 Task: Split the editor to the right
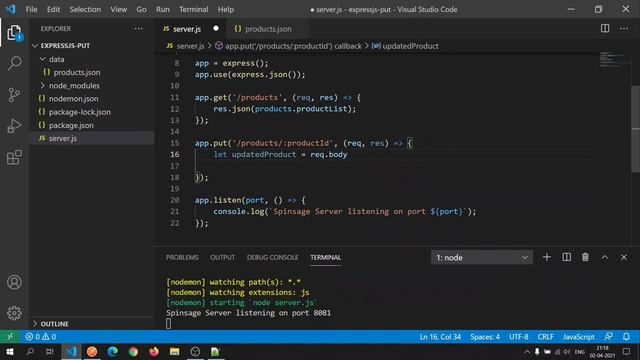[x=605, y=29]
